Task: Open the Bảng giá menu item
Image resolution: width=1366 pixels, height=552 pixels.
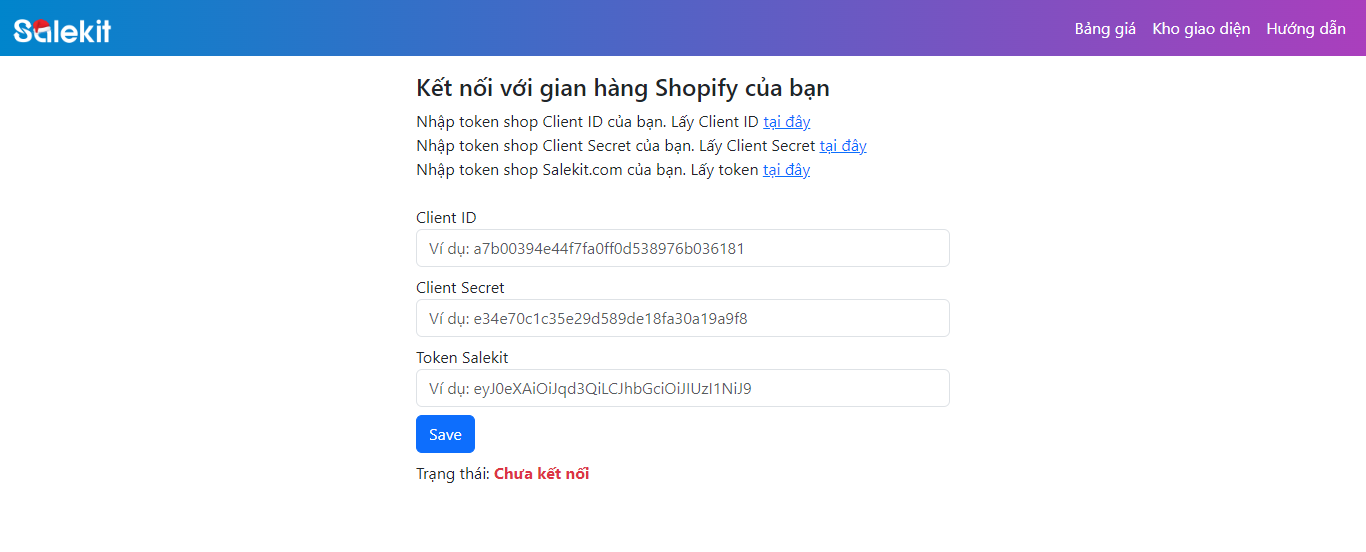Action: pos(1105,29)
